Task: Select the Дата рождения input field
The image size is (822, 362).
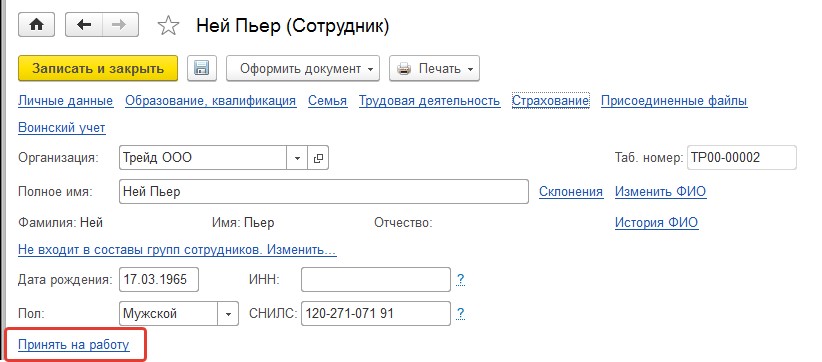Action: (x=159, y=279)
